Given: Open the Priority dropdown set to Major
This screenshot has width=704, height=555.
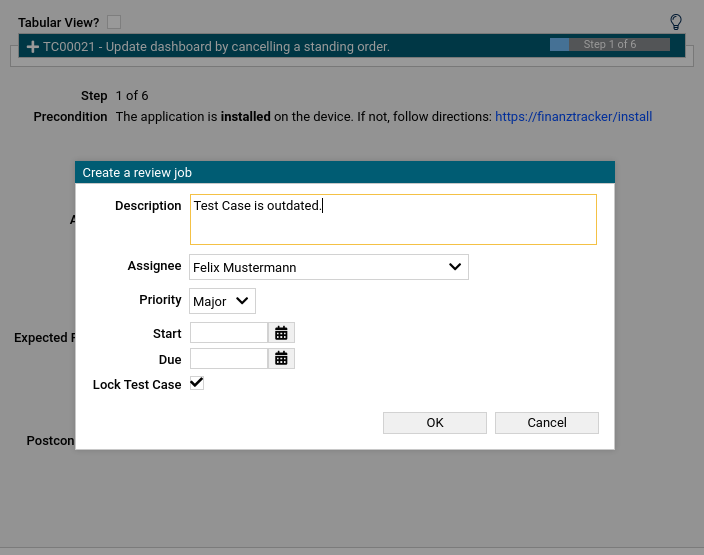Looking at the screenshot, I should pos(222,301).
